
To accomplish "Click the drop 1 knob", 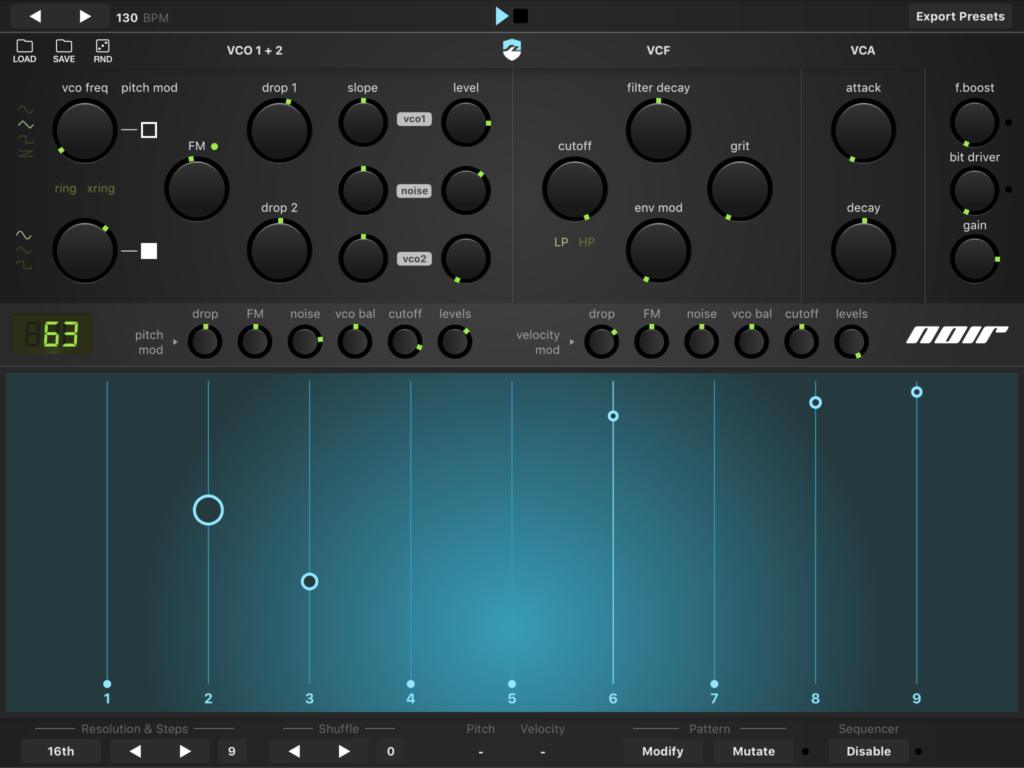I will (280, 130).
